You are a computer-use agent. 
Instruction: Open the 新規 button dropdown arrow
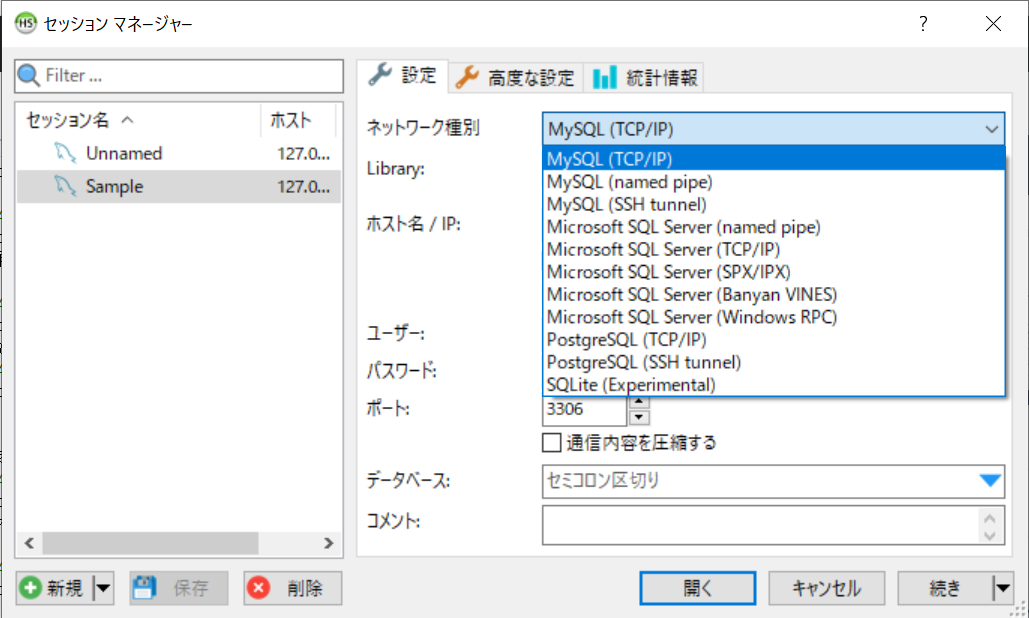click(103, 588)
